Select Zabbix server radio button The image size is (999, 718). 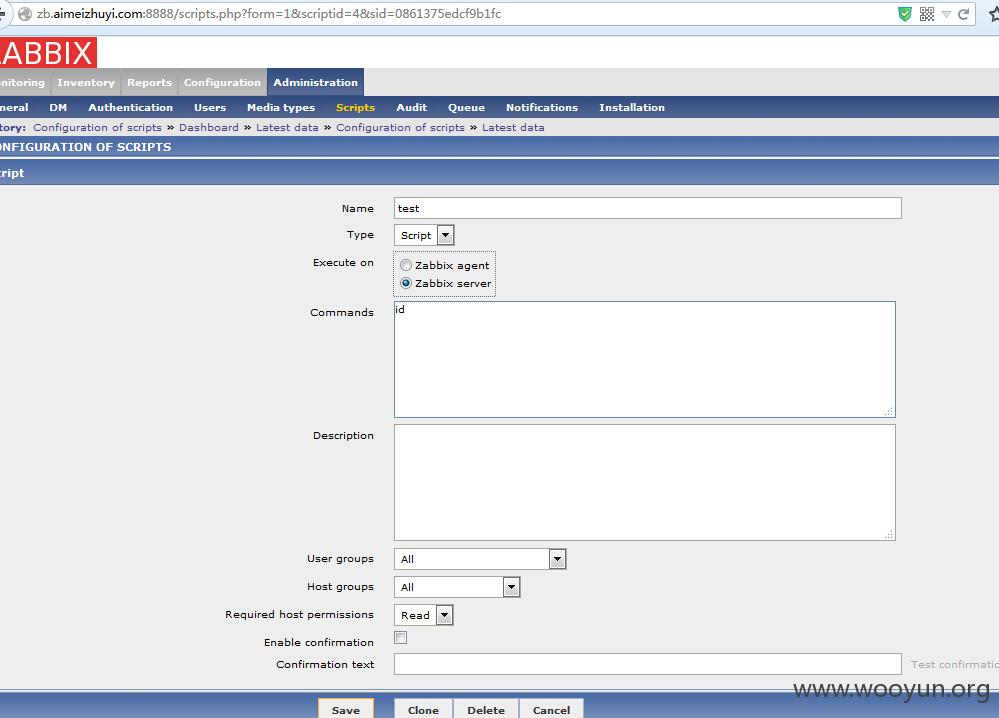coord(406,283)
